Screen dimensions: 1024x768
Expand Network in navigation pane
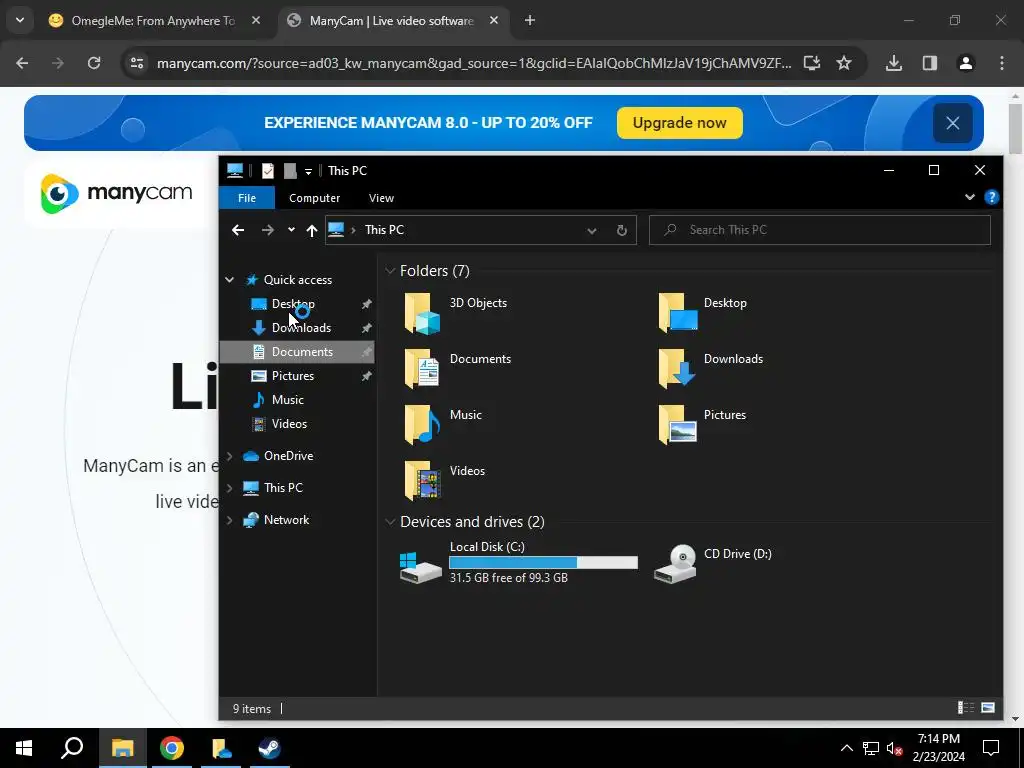229,520
